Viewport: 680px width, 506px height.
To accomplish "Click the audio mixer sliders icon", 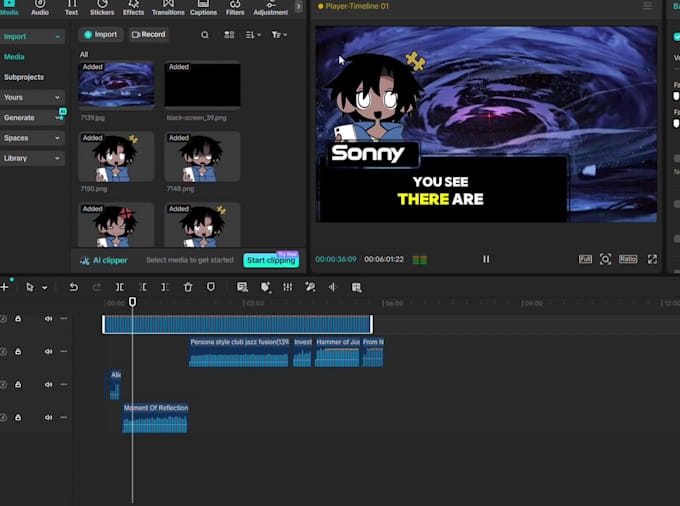I will click(288, 287).
